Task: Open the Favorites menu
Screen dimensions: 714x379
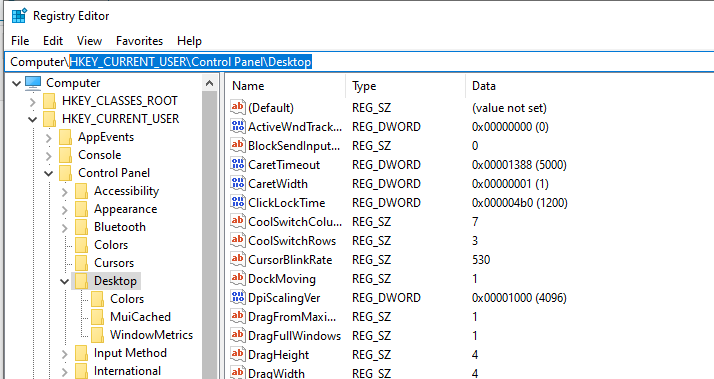Action: click(x=139, y=41)
